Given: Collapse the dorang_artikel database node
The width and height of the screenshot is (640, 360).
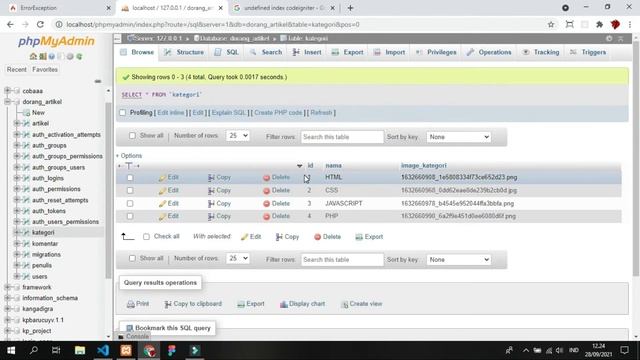Looking at the screenshot, I should coord(7,102).
